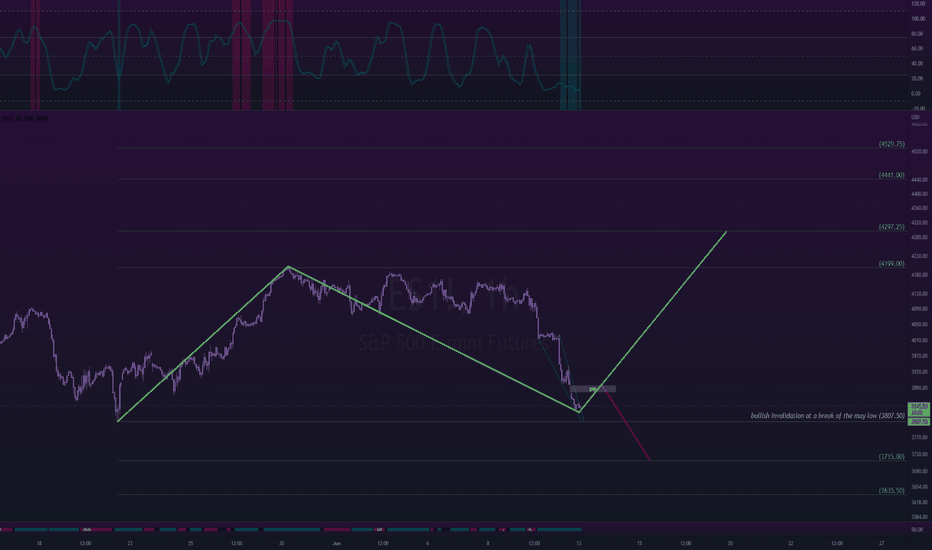This screenshot has height=550, width=932.
Task: Select the small gray label box near June 13 low
Action: coord(593,389)
